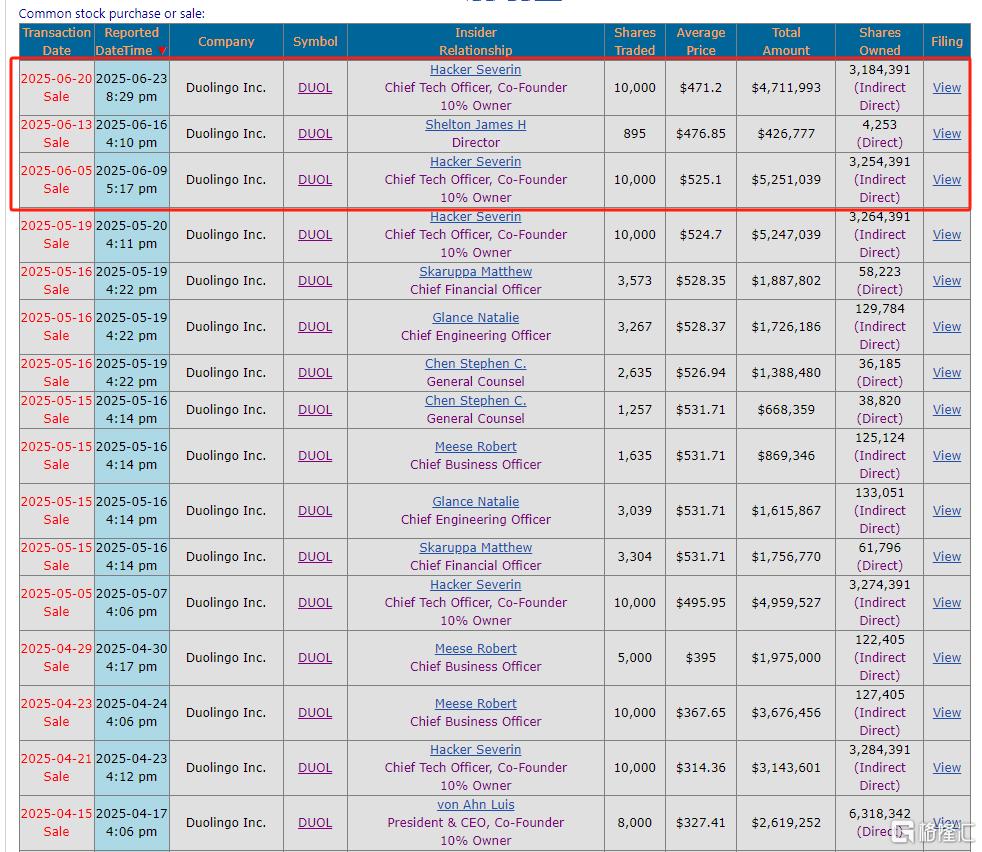The width and height of the screenshot is (982, 852).
Task: Click the DUOL symbol in the 2025-04-29 row
Action: coord(315,658)
